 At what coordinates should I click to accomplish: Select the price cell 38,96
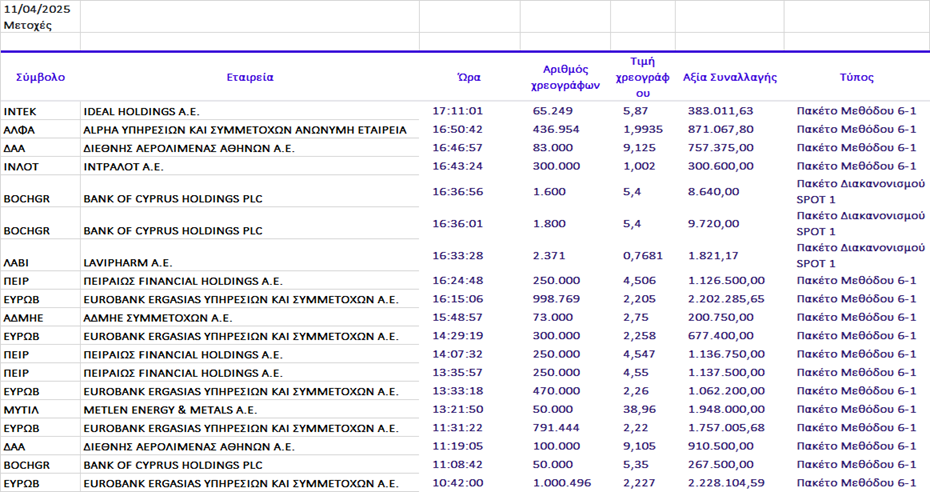coord(638,409)
